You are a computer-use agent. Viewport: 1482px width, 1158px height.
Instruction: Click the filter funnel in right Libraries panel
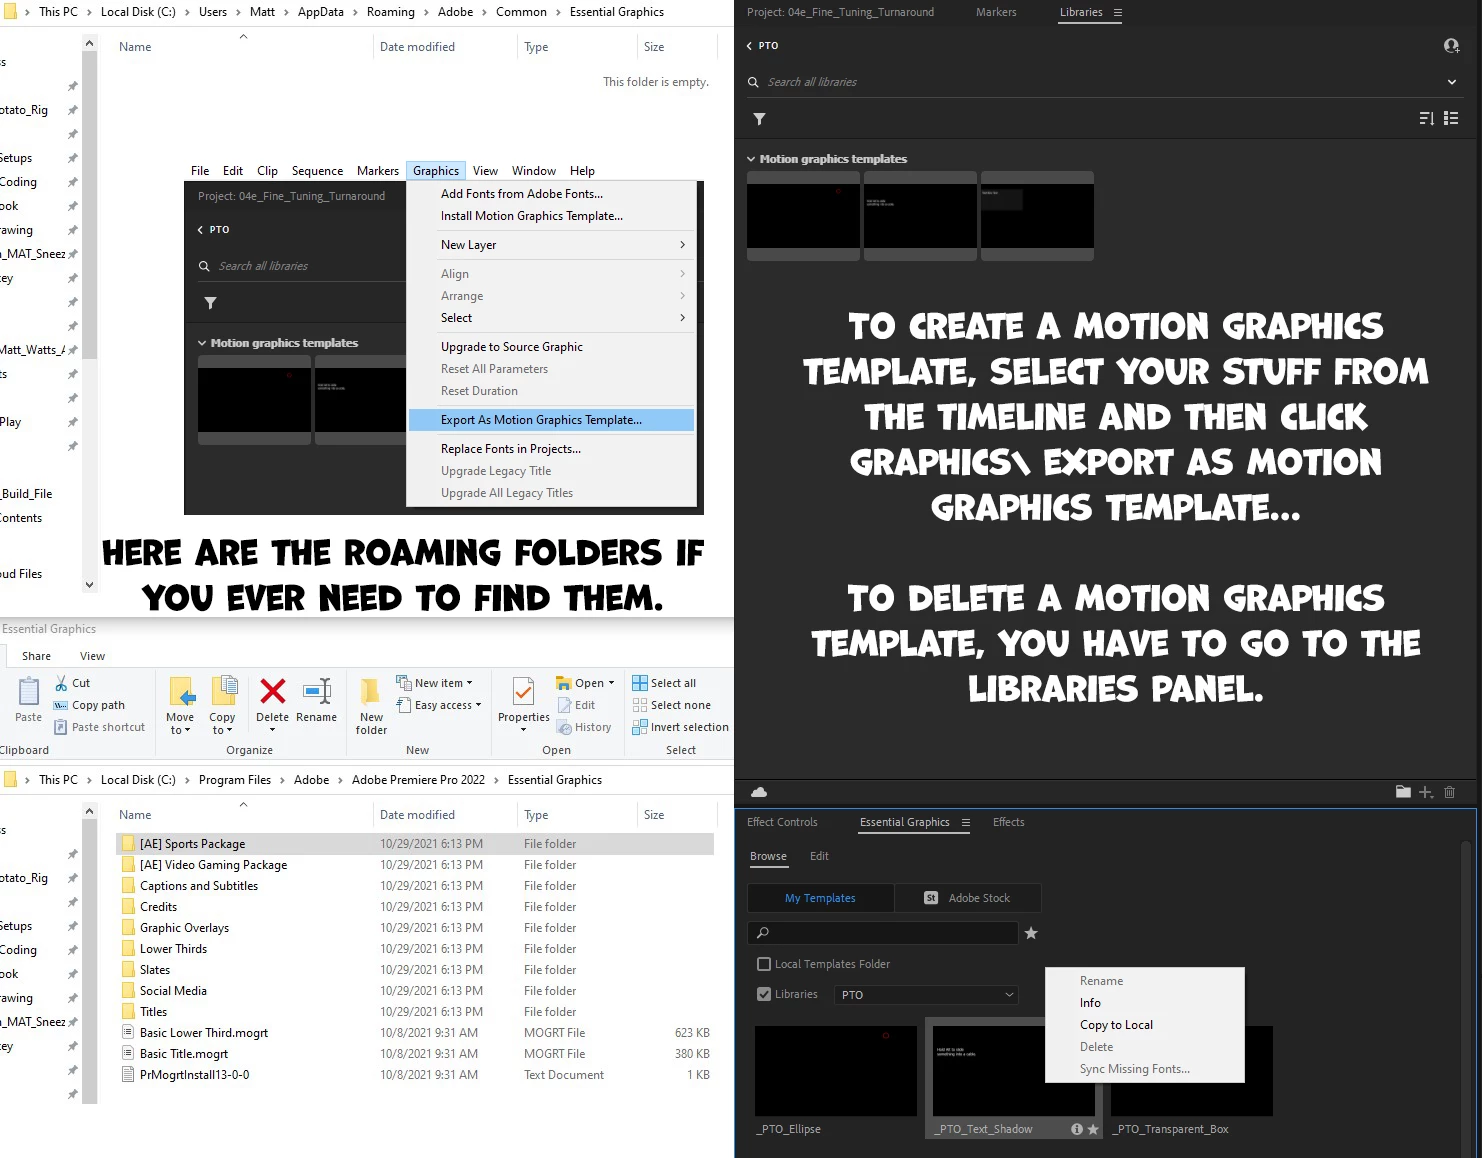point(760,119)
